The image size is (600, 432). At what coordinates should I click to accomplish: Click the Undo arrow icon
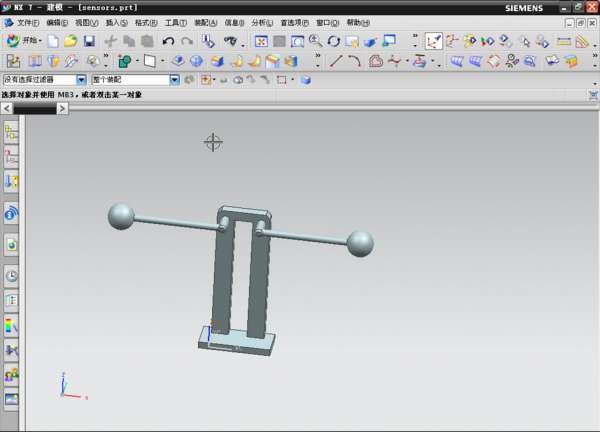point(167,41)
